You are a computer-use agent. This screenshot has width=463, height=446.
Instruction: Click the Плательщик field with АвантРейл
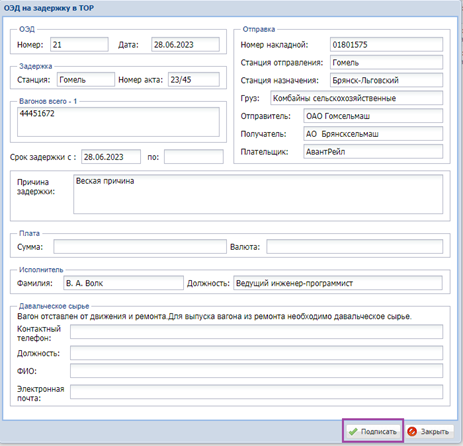[373, 152]
